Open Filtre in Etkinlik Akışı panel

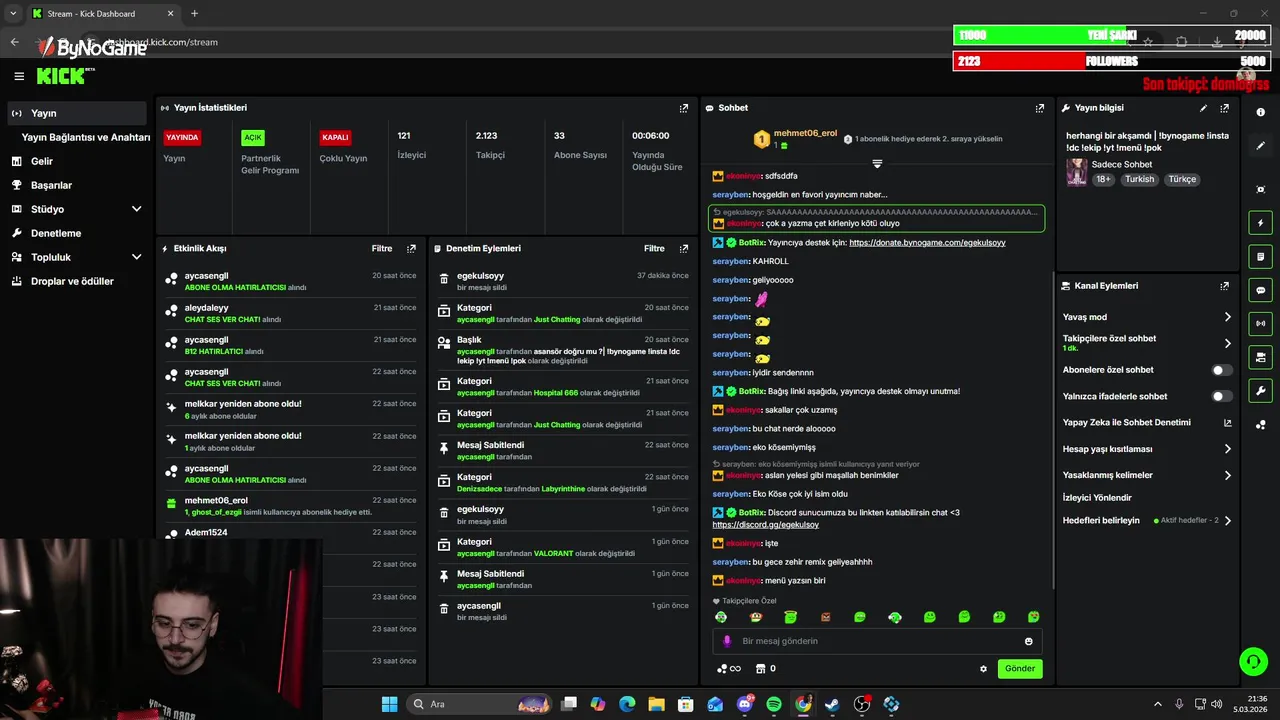pos(382,248)
